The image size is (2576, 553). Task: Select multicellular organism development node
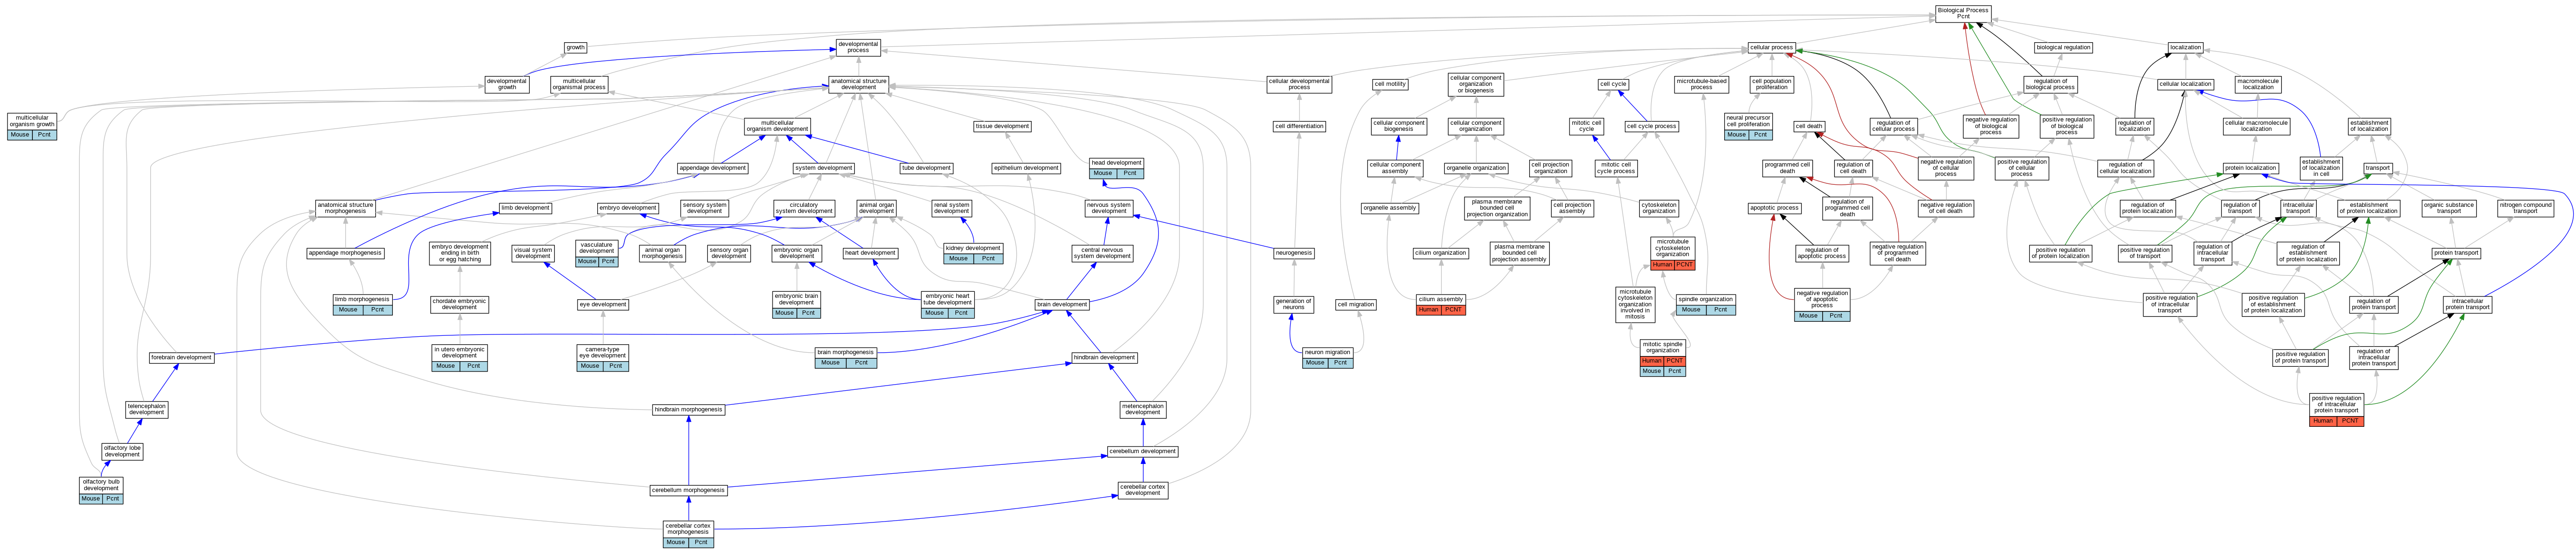coord(777,126)
